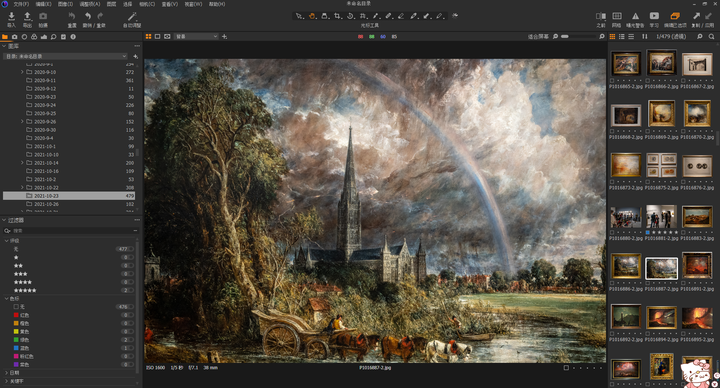
Task: Click the Undo arrow button
Action: (87, 16)
